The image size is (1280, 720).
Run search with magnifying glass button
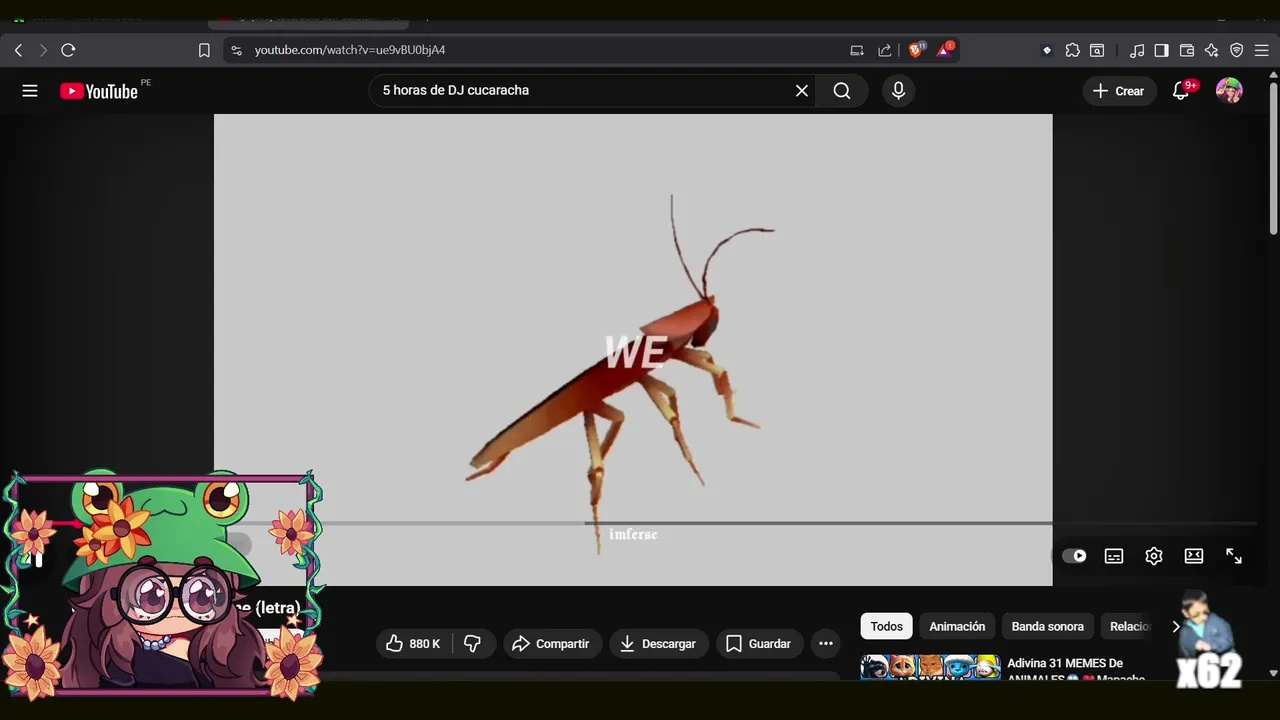coord(842,91)
